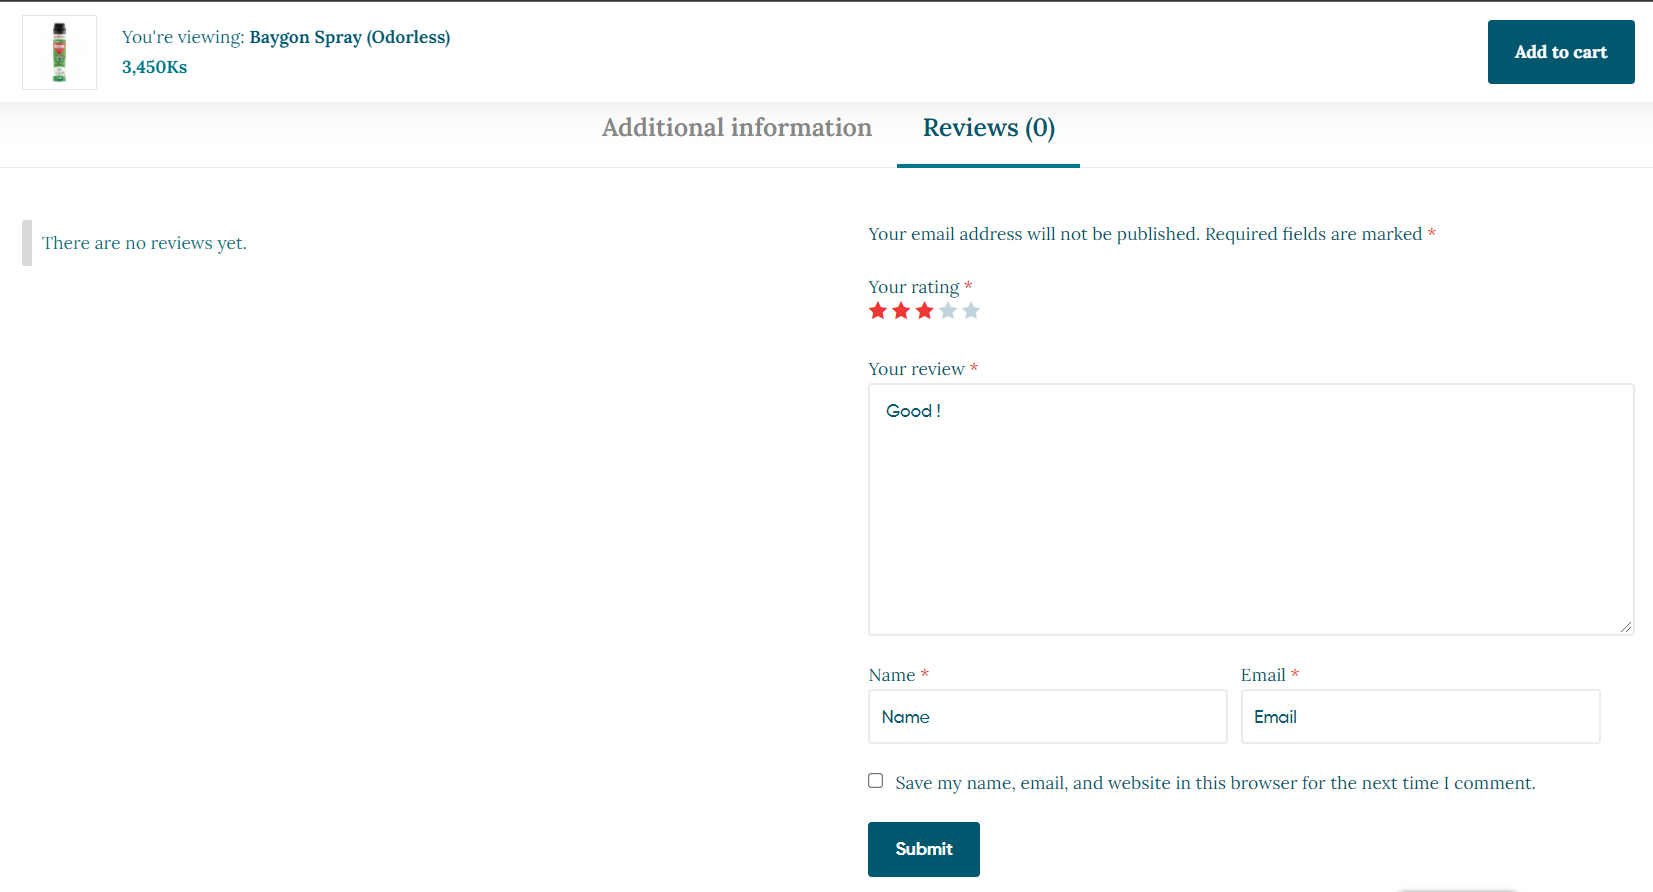Select the third rating star
This screenshot has width=1653, height=892.
pyautogui.click(x=925, y=311)
